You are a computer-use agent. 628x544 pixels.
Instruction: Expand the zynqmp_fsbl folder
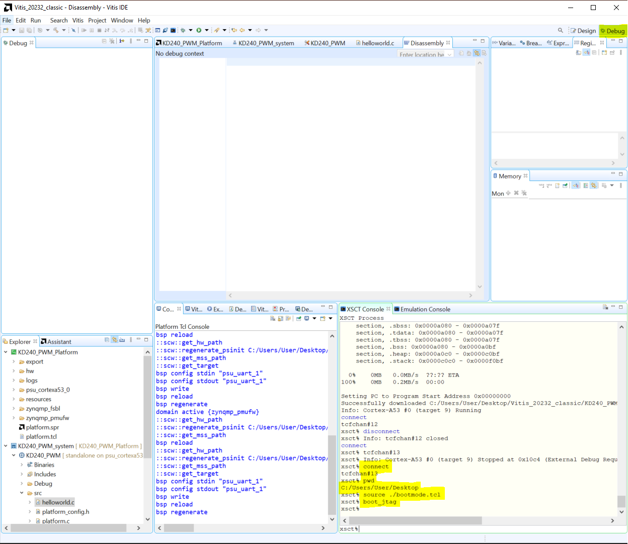(x=14, y=408)
